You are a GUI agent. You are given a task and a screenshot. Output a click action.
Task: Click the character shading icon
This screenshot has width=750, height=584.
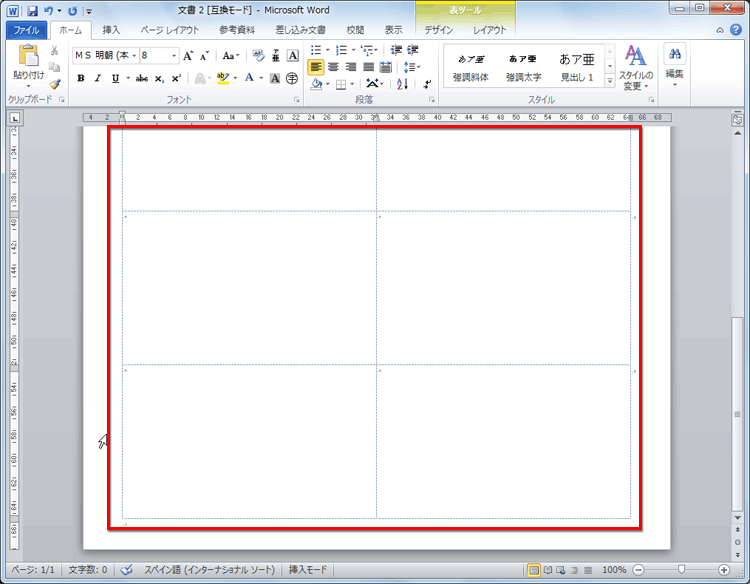tap(275, 78)
